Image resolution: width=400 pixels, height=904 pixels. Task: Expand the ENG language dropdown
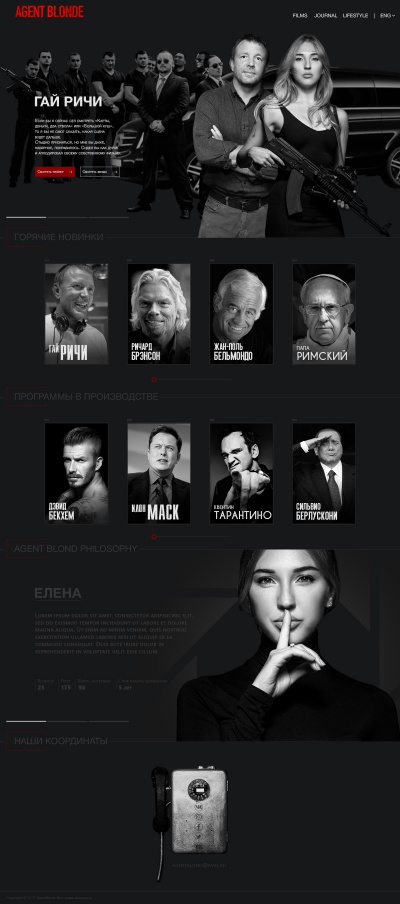pos(387,16)
